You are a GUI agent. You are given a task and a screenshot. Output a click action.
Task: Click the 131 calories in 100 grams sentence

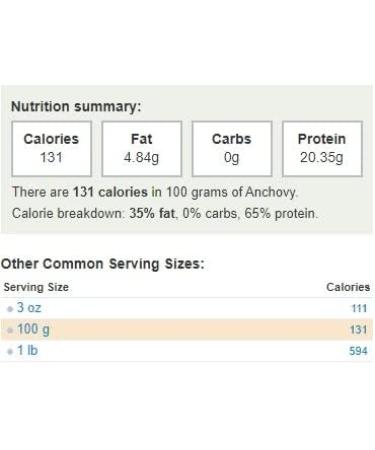click(155, 192)
